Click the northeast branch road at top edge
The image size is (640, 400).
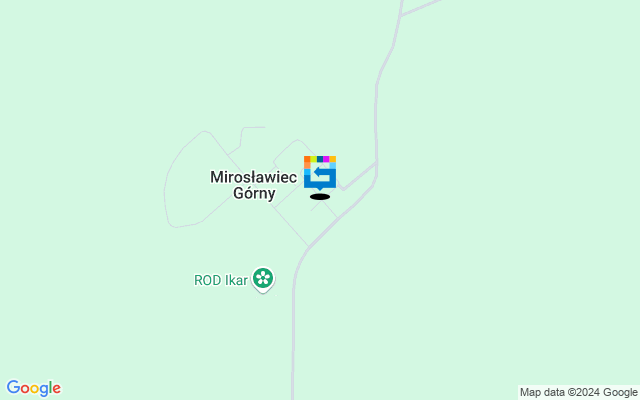[x=421, y=7]
